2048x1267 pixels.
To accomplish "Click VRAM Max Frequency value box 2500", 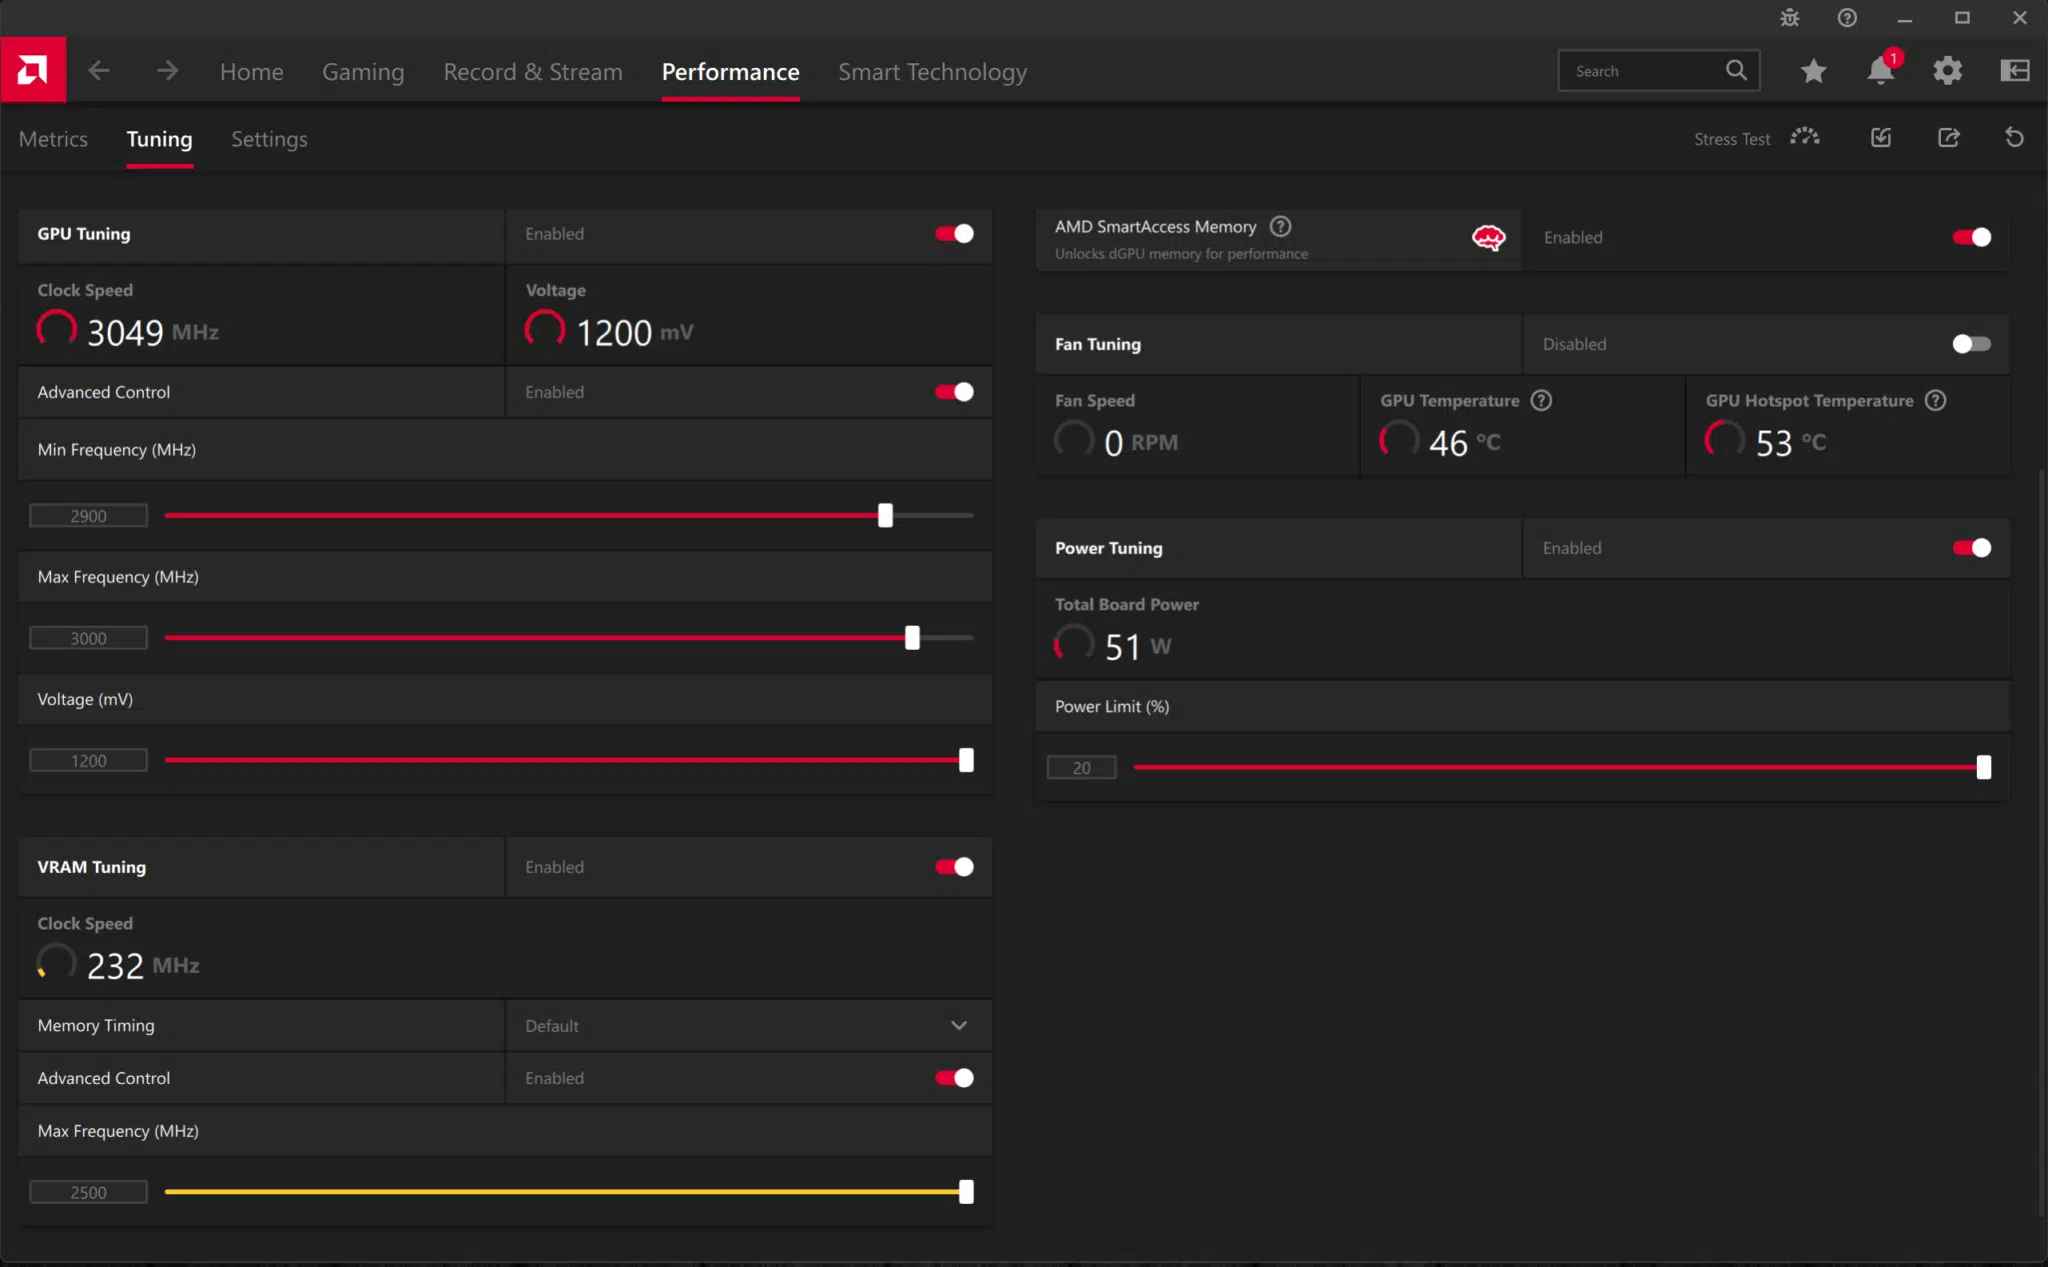I will [88, 1192].
